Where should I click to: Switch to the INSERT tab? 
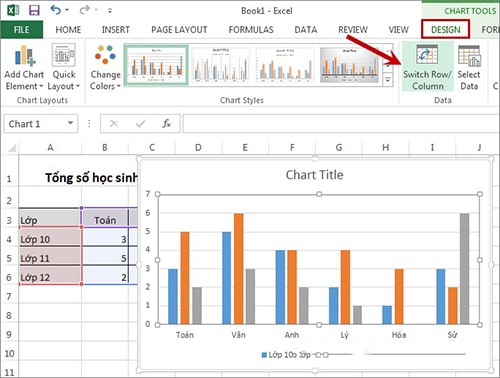(116, 30)
